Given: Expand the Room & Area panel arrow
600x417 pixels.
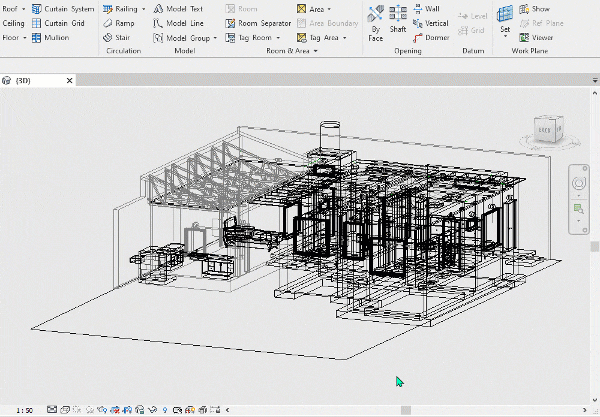Looking at the screenshot, I should tap(316, 51).
